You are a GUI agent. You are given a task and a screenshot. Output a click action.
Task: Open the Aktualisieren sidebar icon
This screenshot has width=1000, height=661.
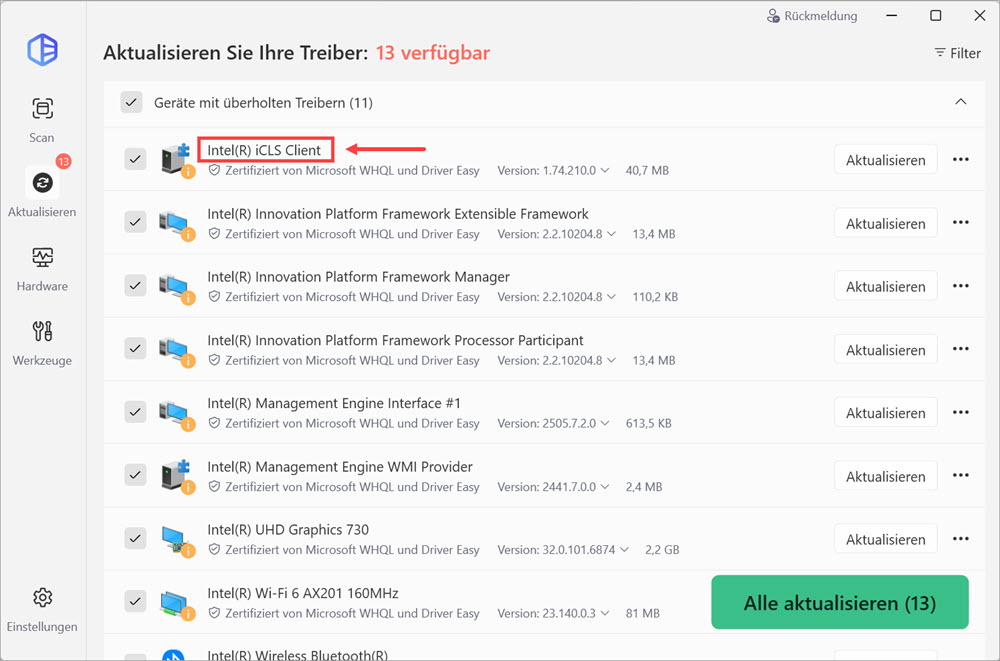click(x=43, y=182)
